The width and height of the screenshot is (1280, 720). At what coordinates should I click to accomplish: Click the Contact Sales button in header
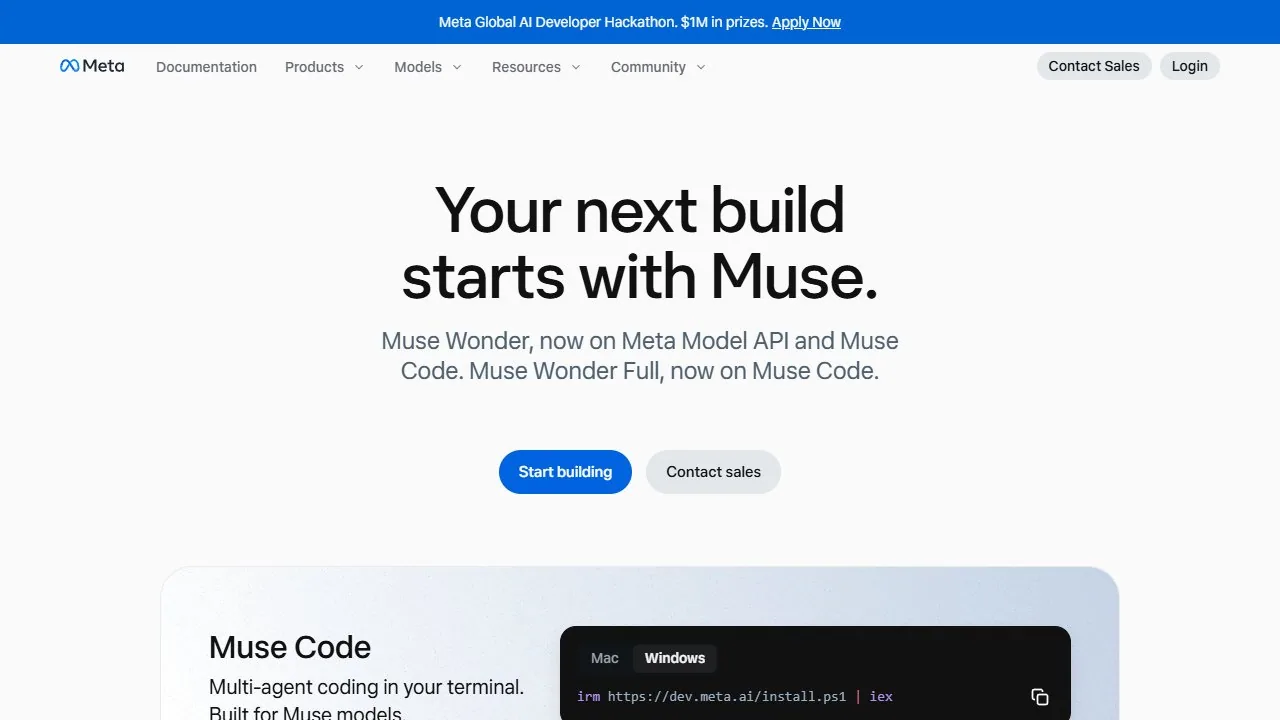pos(1094,66)
